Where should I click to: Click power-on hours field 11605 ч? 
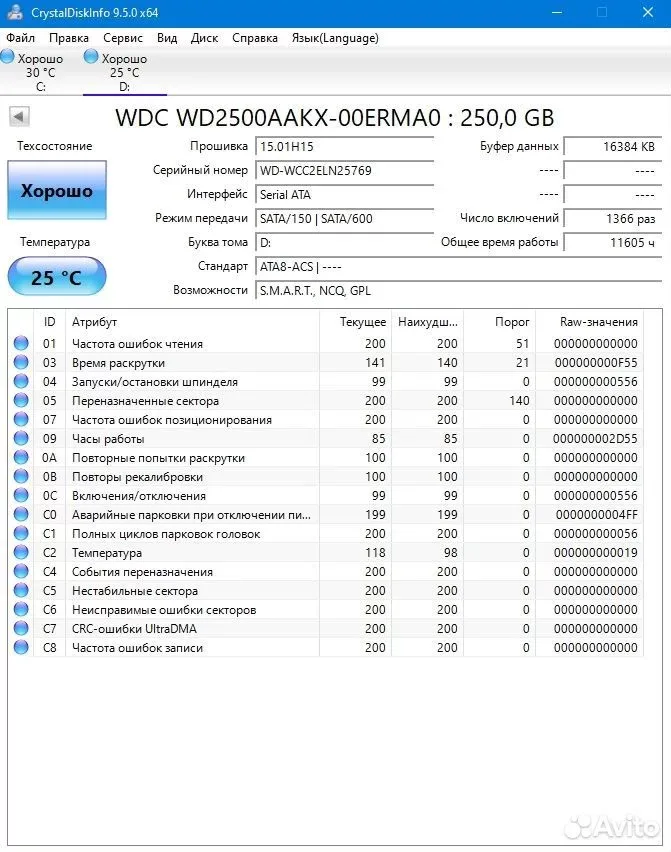point(612,242)
